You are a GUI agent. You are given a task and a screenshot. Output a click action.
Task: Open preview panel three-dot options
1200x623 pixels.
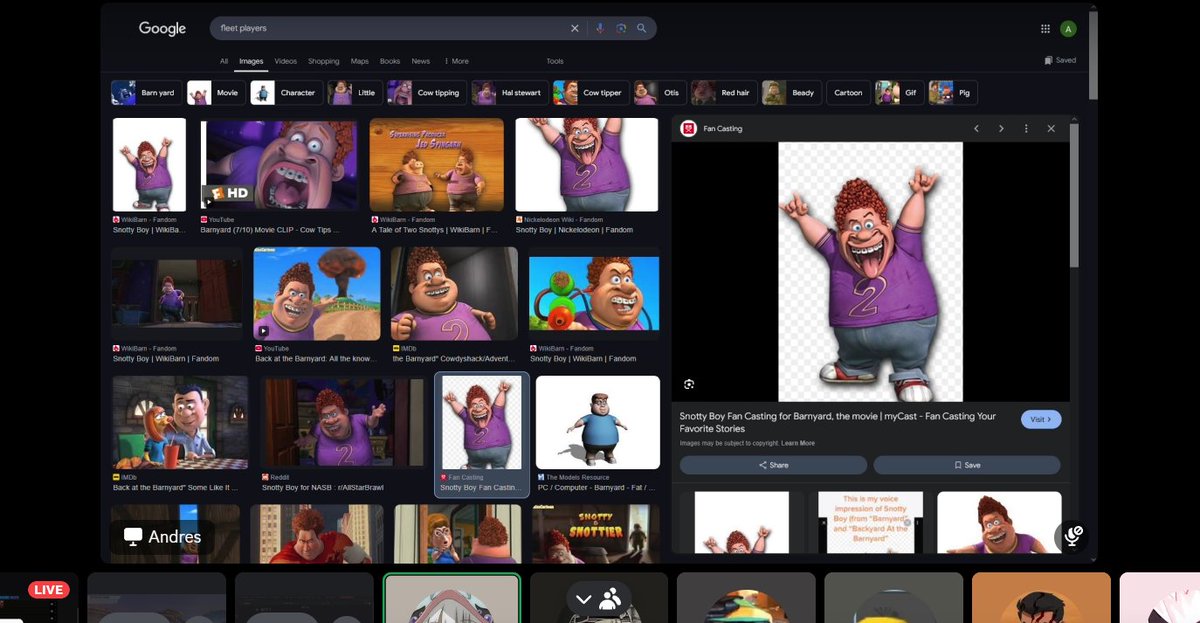point(1026,128)
